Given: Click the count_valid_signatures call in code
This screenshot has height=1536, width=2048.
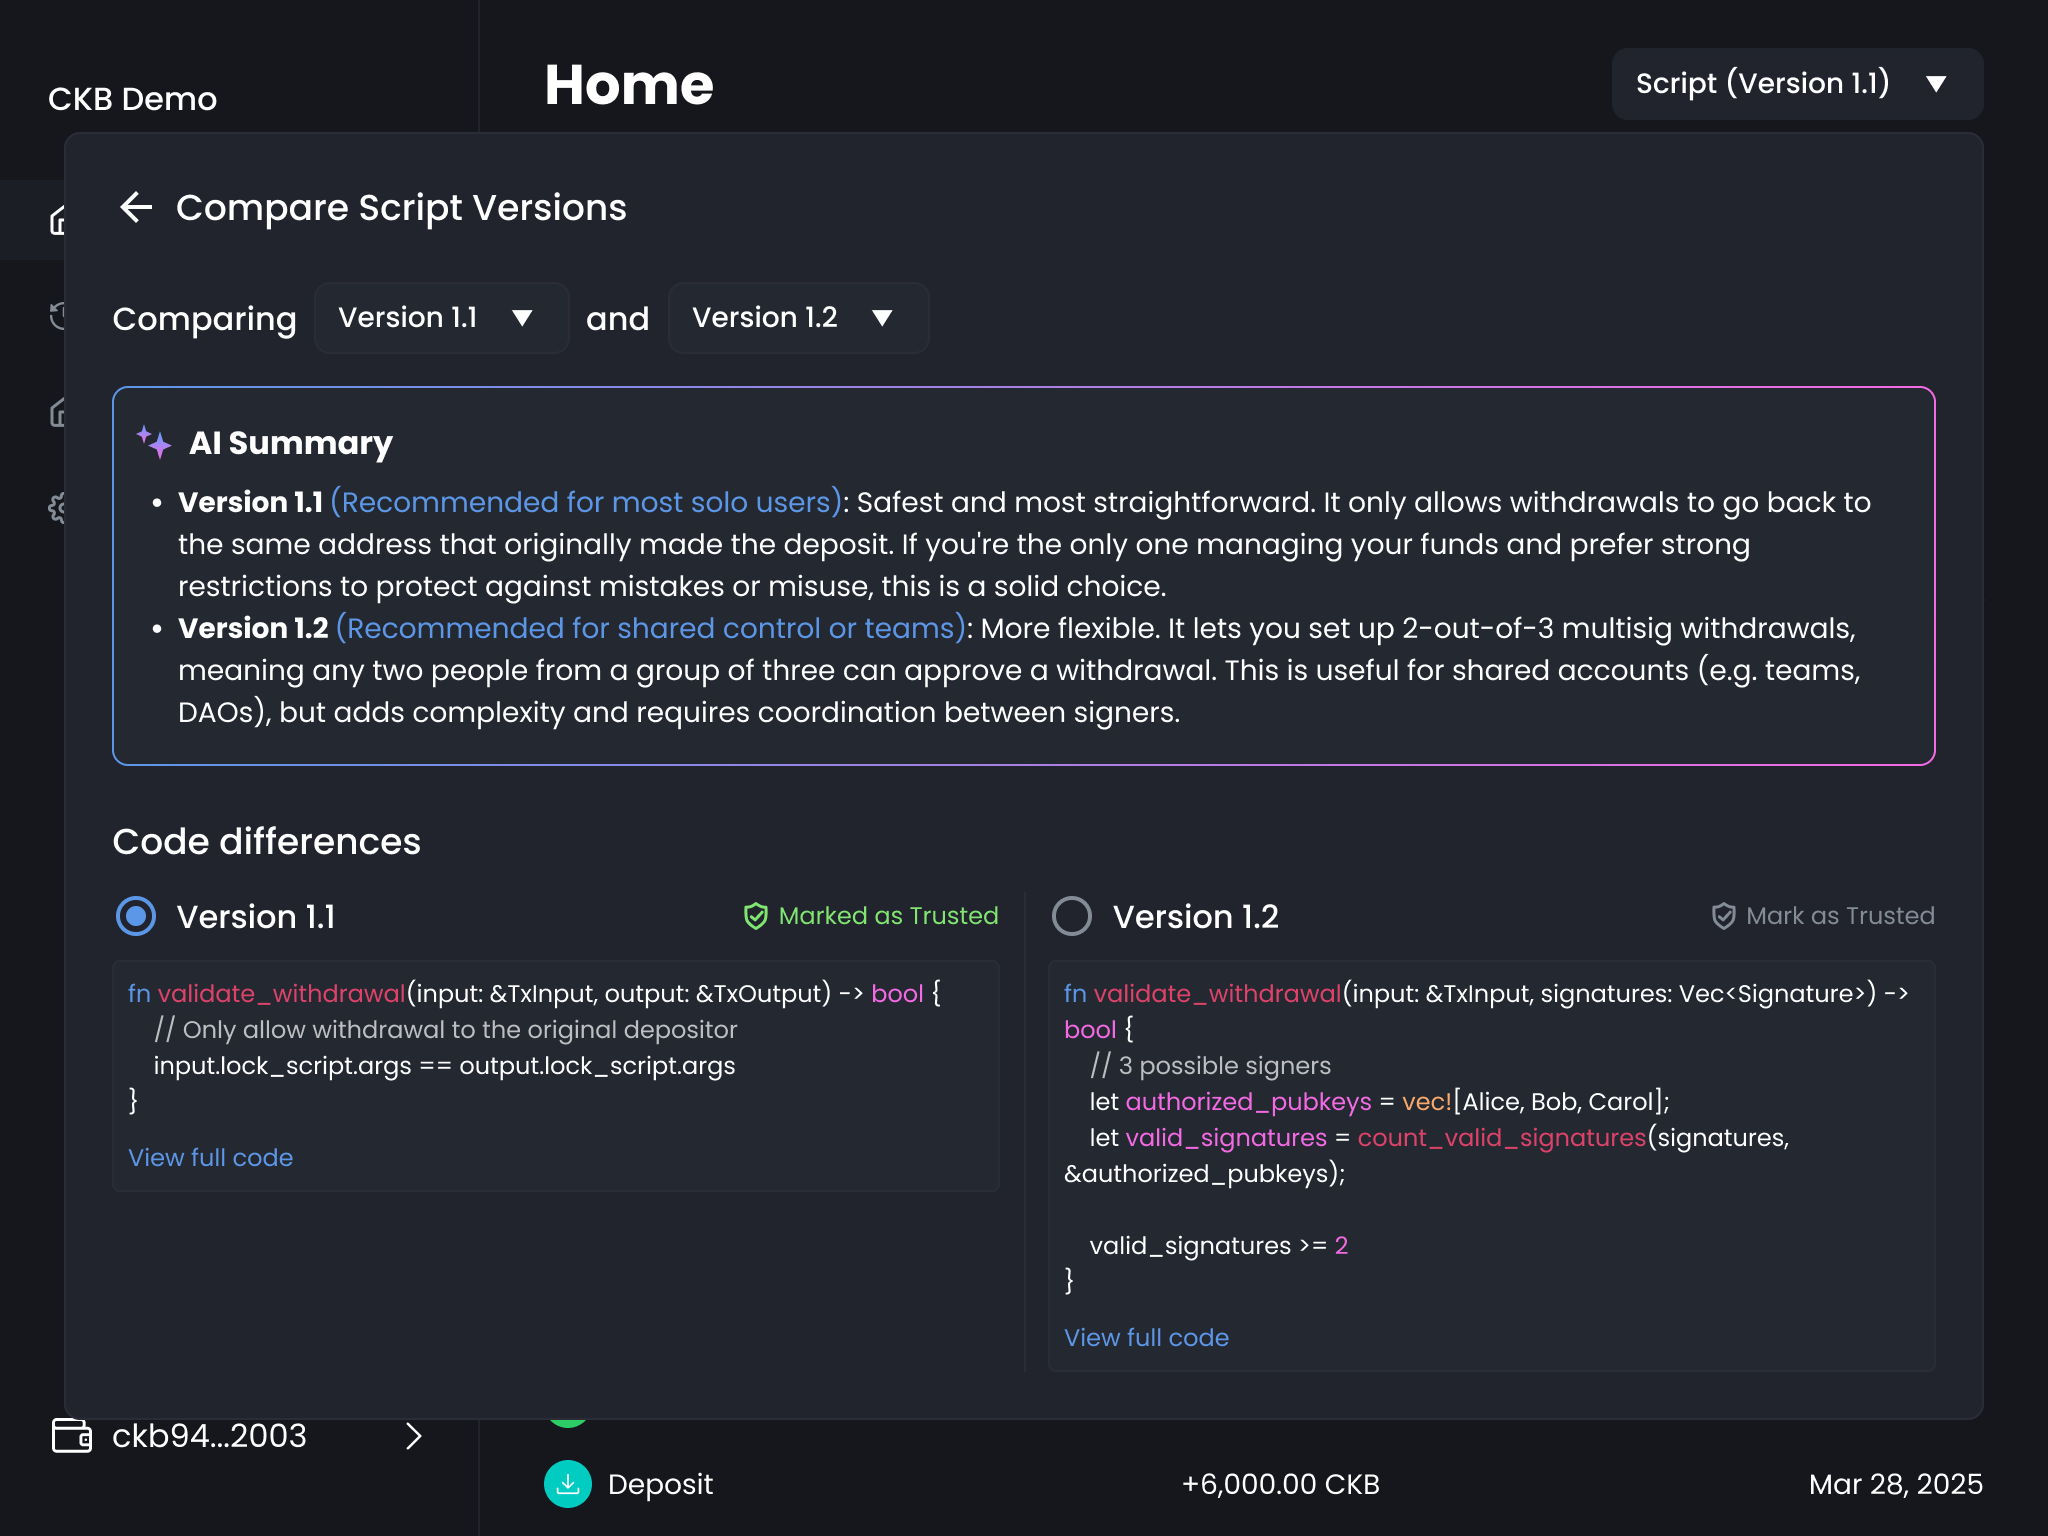Looking at the screenshot, I should [x=1501, y=1137].
